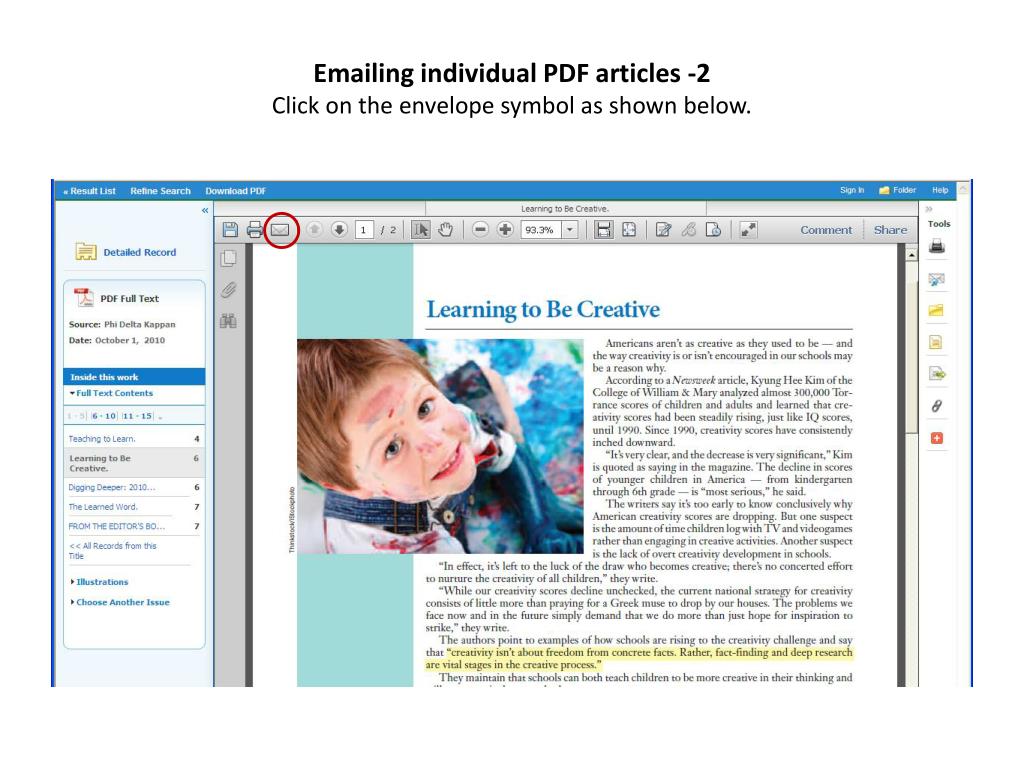Click the highlight text marker icon

pos(688,230)
